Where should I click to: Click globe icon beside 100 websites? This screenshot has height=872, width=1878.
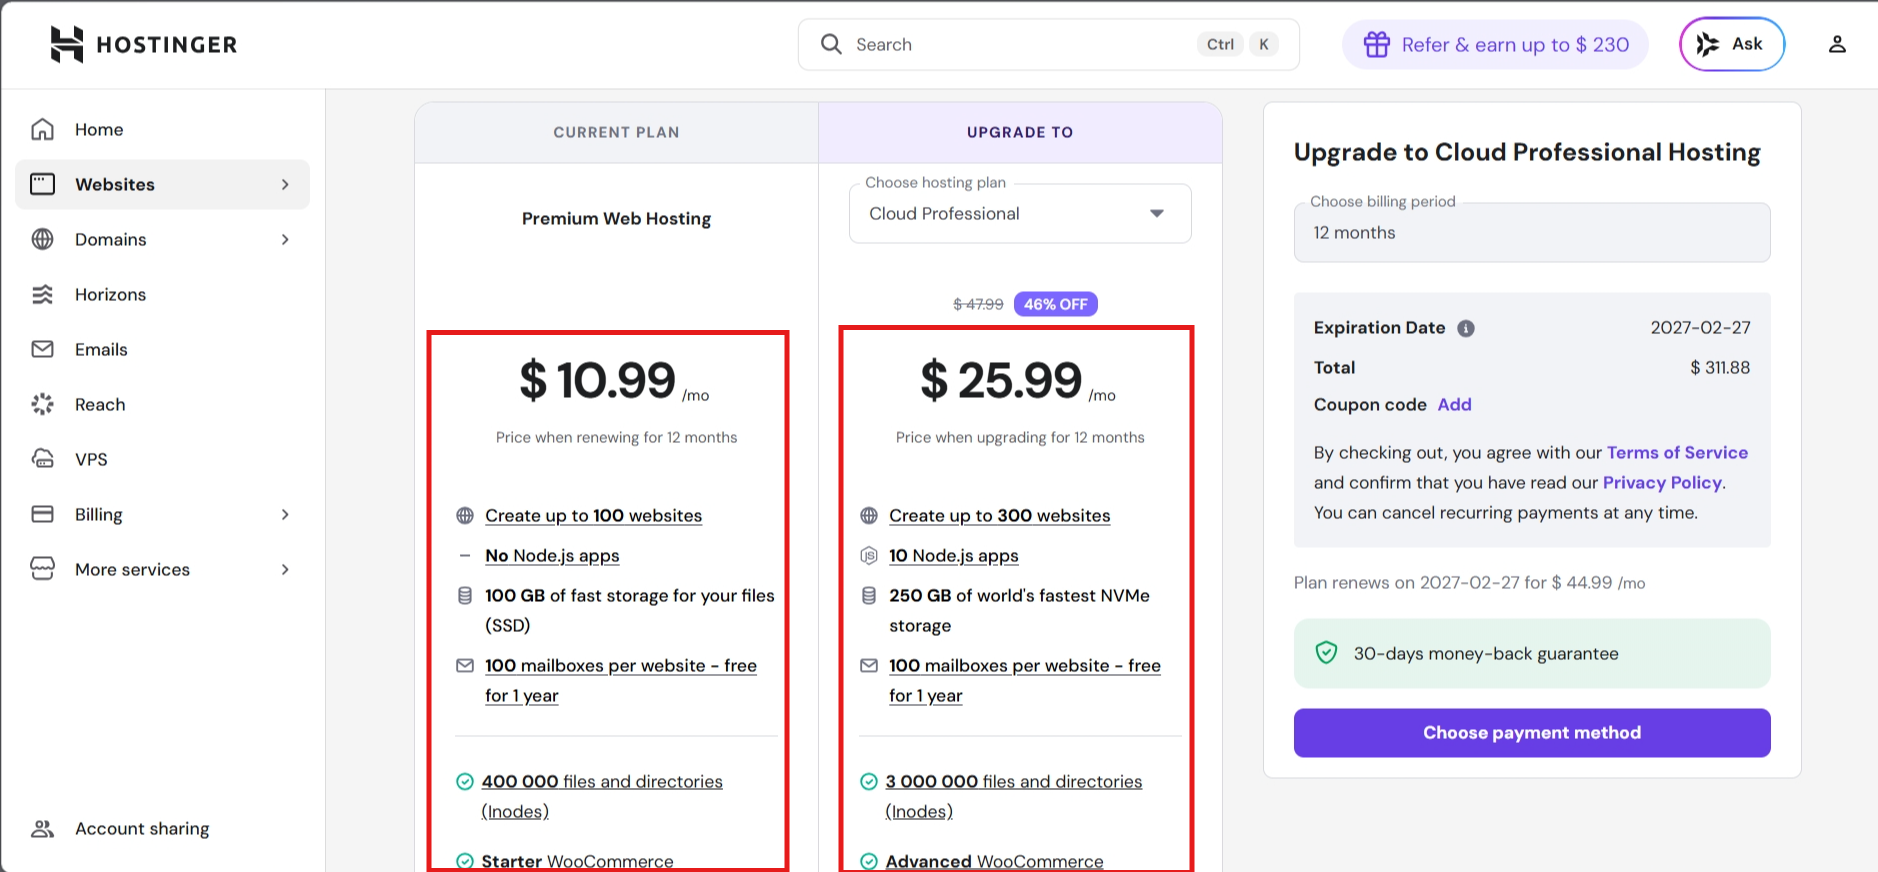[x=465, y=516]
